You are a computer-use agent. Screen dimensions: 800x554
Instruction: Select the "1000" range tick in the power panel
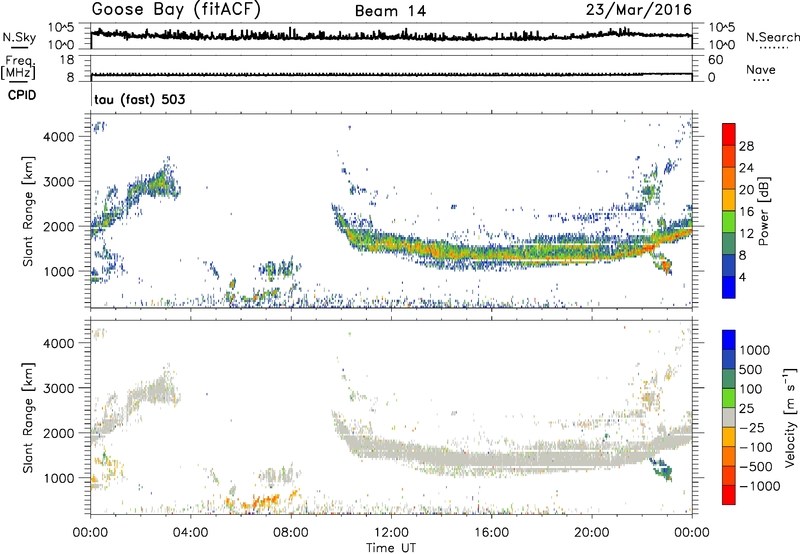coord(59,271)
